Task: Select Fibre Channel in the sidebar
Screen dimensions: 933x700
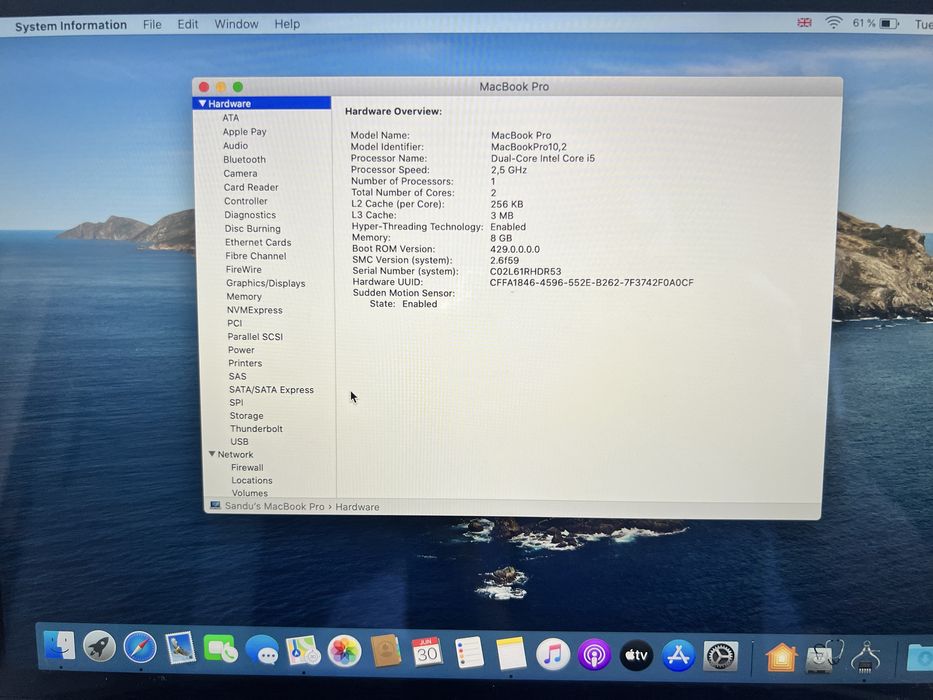Action: coord(256,256)
